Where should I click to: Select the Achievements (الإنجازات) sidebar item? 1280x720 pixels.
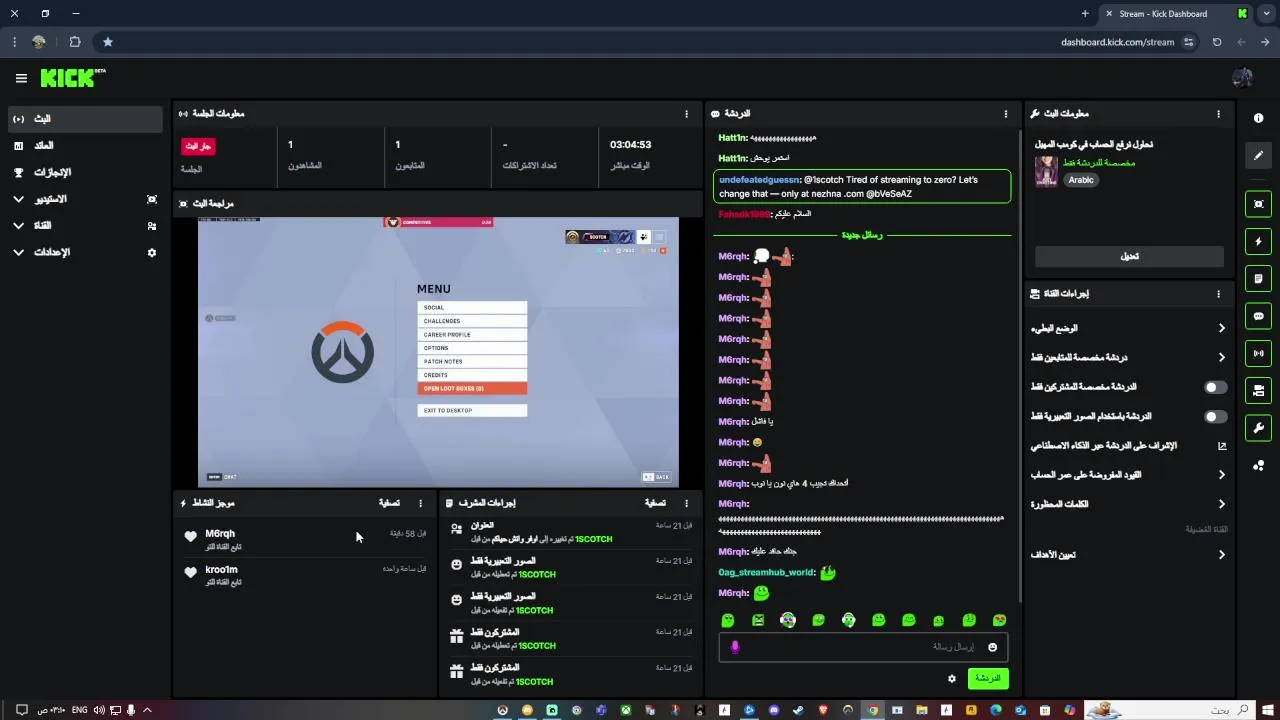pyautogui.click(x=84, y=173)
